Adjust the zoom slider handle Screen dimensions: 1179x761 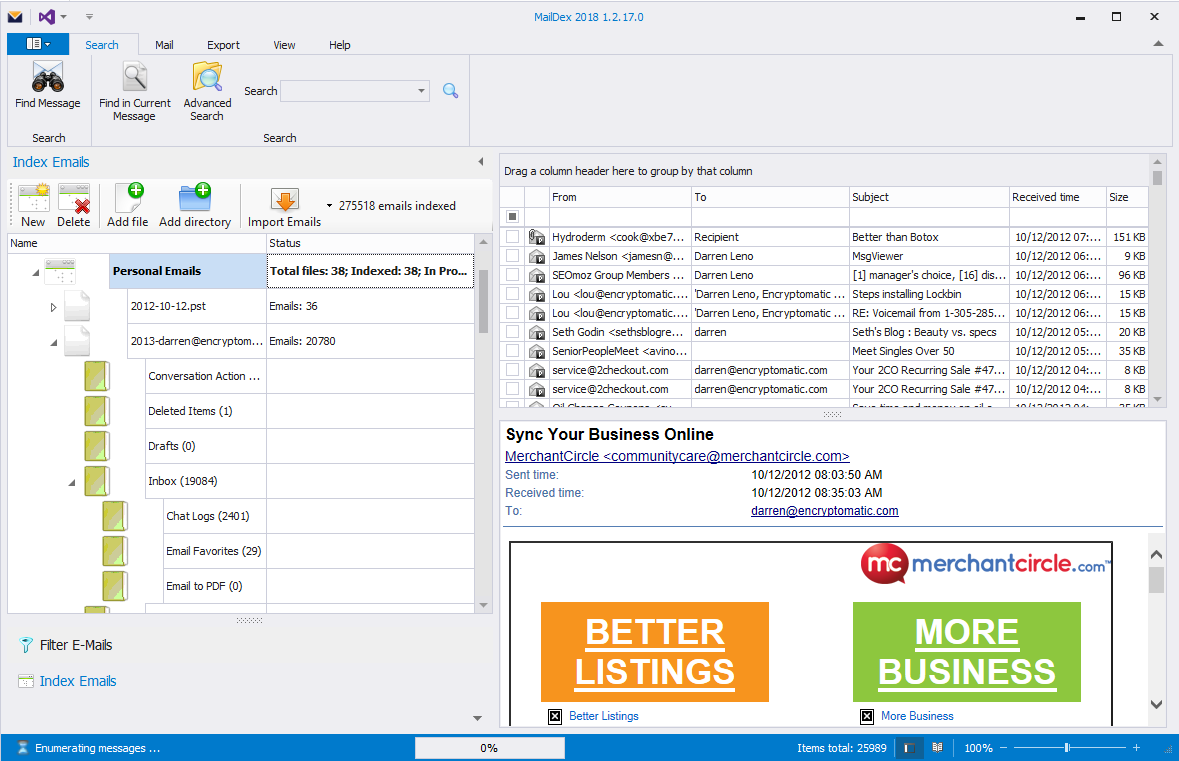tap(1067, 748)
